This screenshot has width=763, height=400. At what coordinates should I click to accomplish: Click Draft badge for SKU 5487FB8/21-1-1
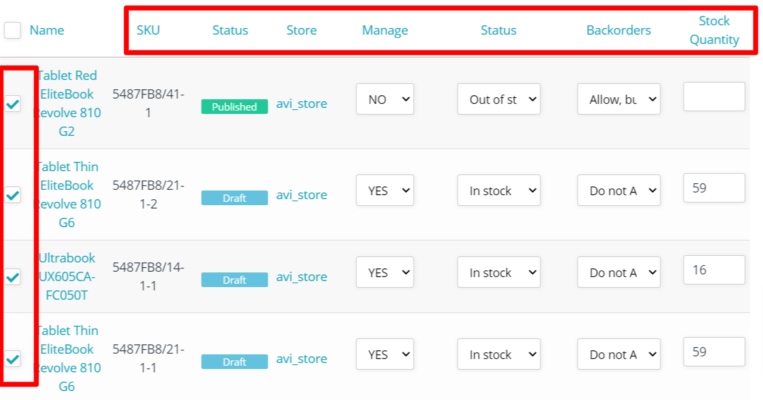pyautogui.click(x=235, y=362)
